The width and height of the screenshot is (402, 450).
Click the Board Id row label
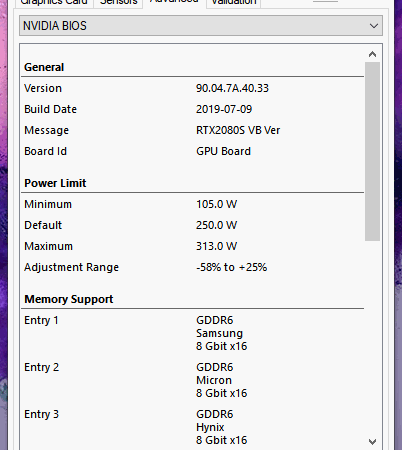click(45, 151)
